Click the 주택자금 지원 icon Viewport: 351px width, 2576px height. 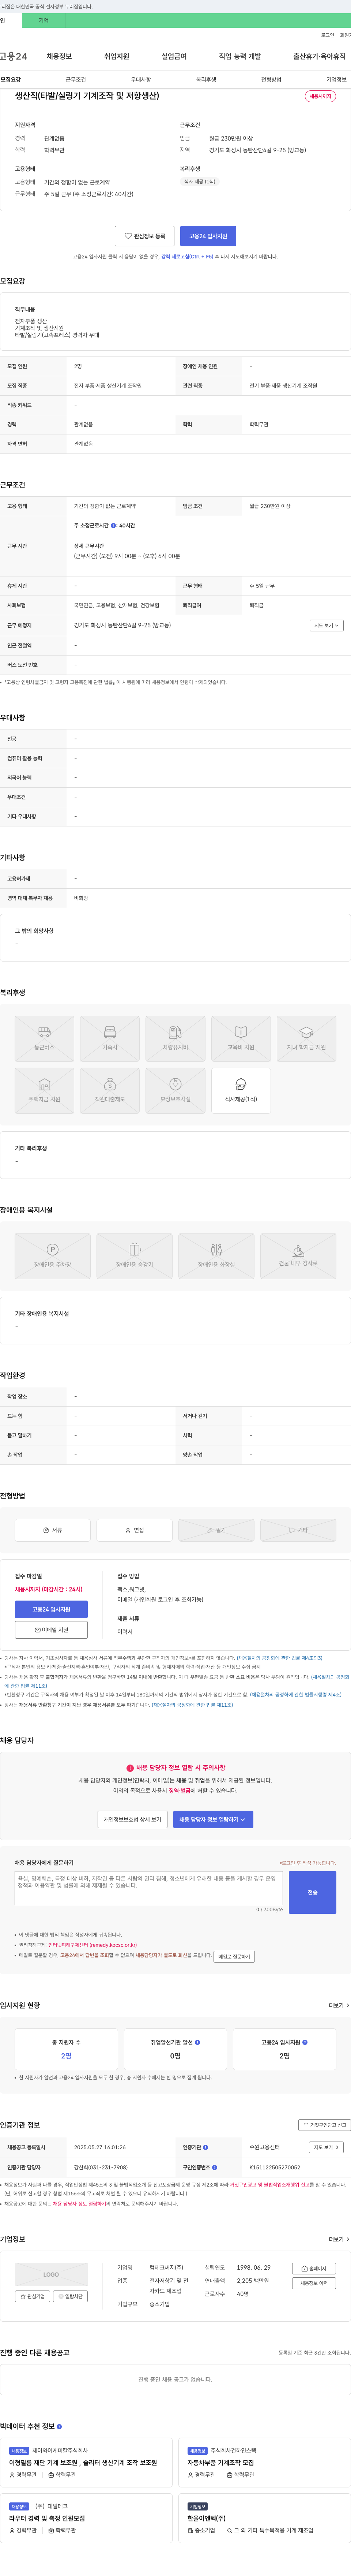click(44, 1090)
